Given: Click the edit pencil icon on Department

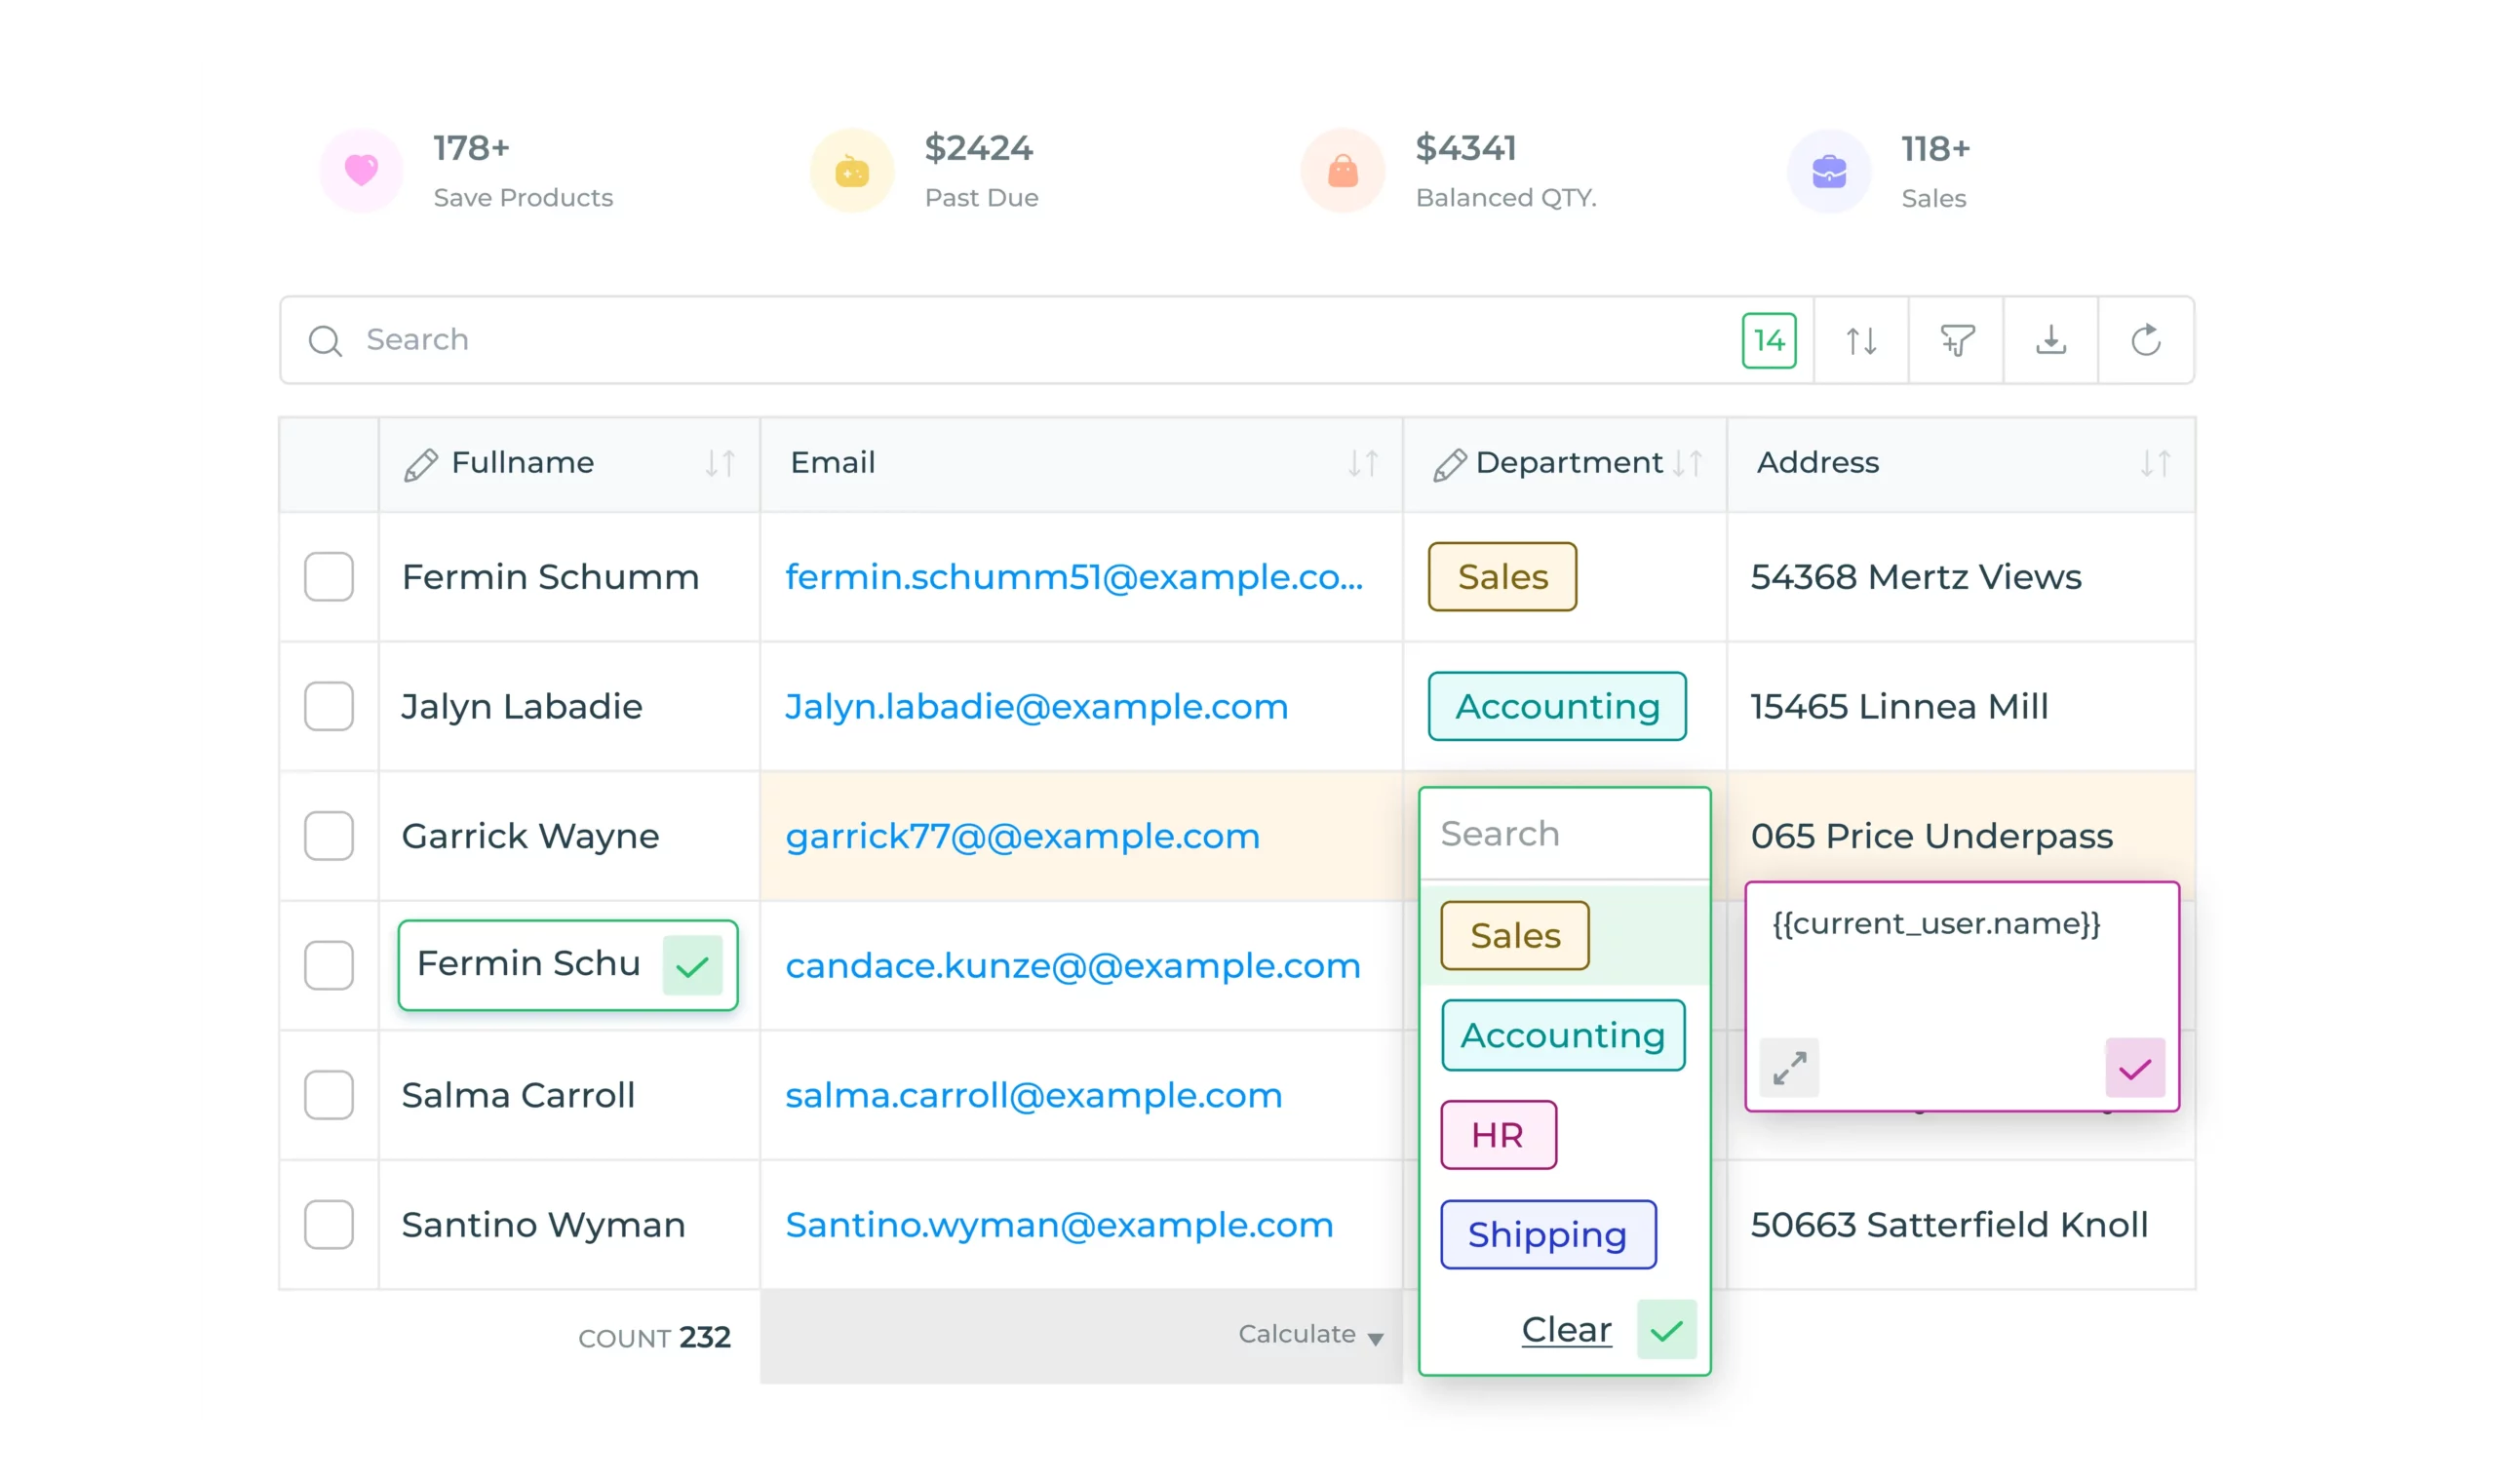Looking at the screenshot, I should point(1449,463).
